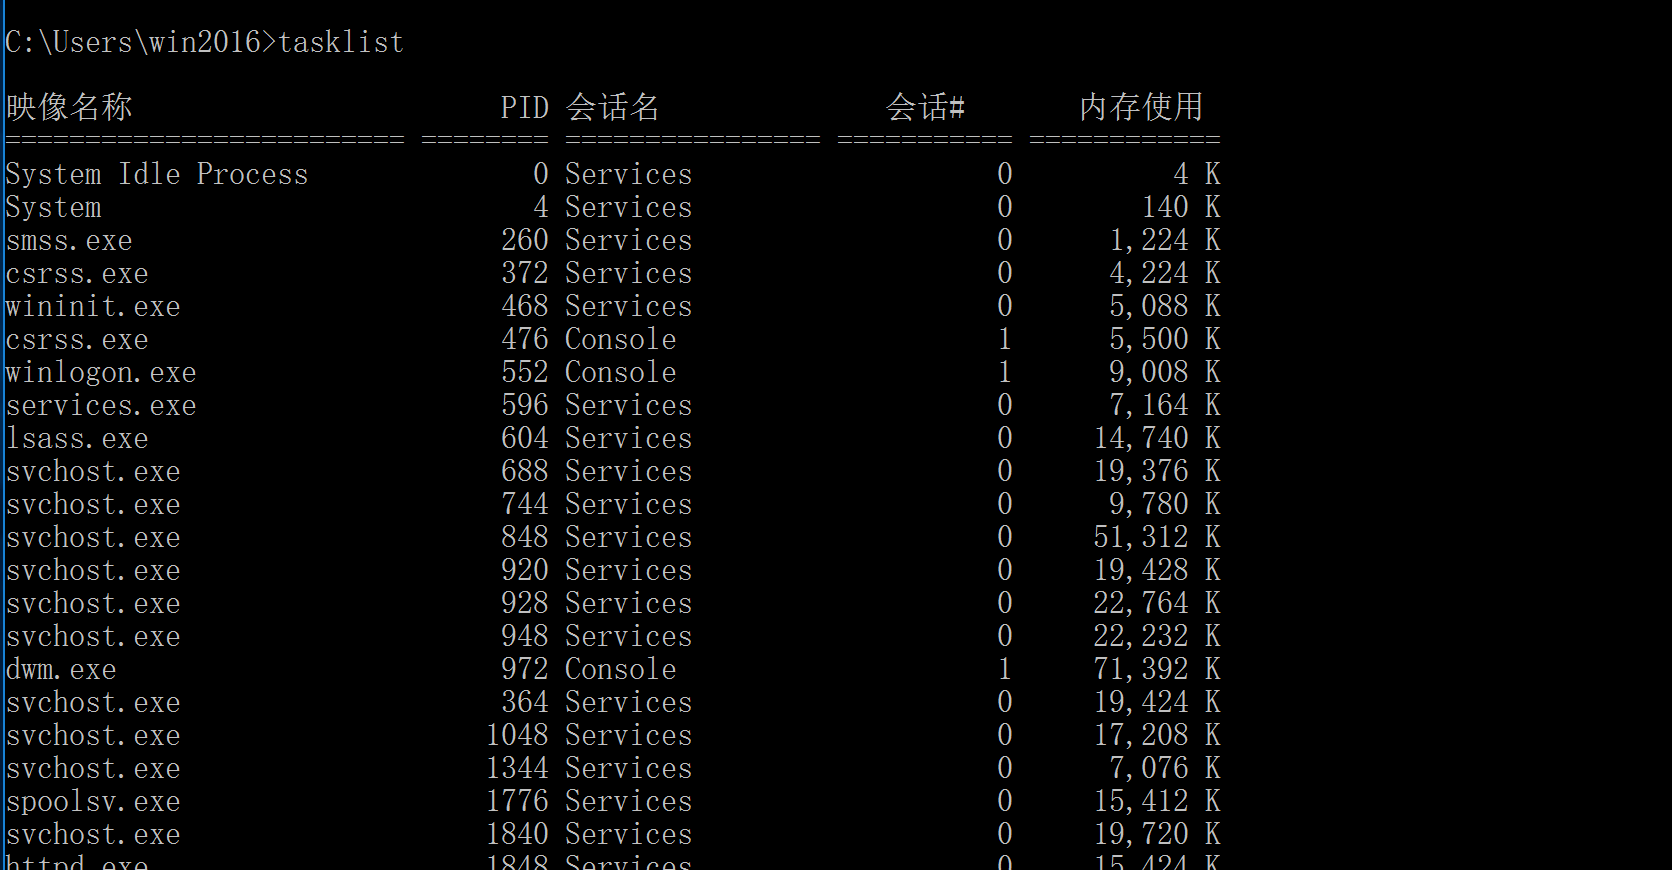Click Console session name in winlogon.exe row

[621, 372]
